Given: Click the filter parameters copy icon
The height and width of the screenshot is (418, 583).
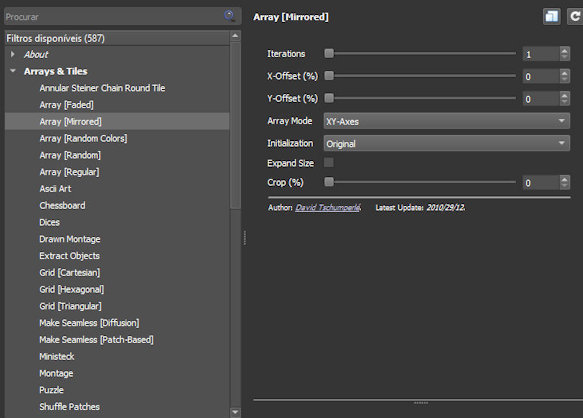Looking at the screenshot, I should click(x=552, y=17).
